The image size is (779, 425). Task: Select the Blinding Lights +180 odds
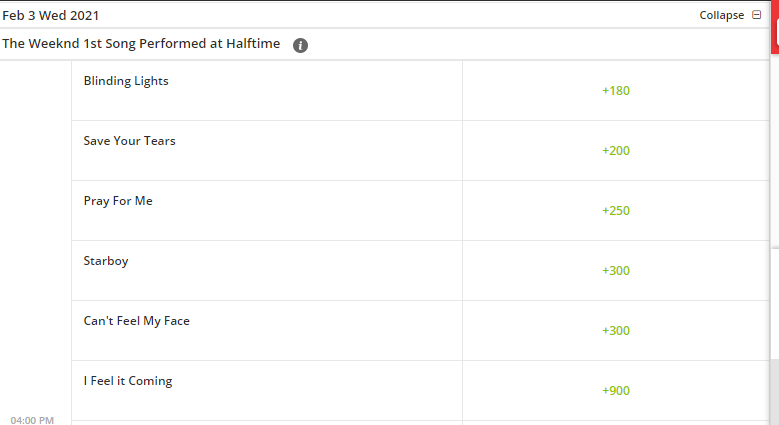(616, 90)
